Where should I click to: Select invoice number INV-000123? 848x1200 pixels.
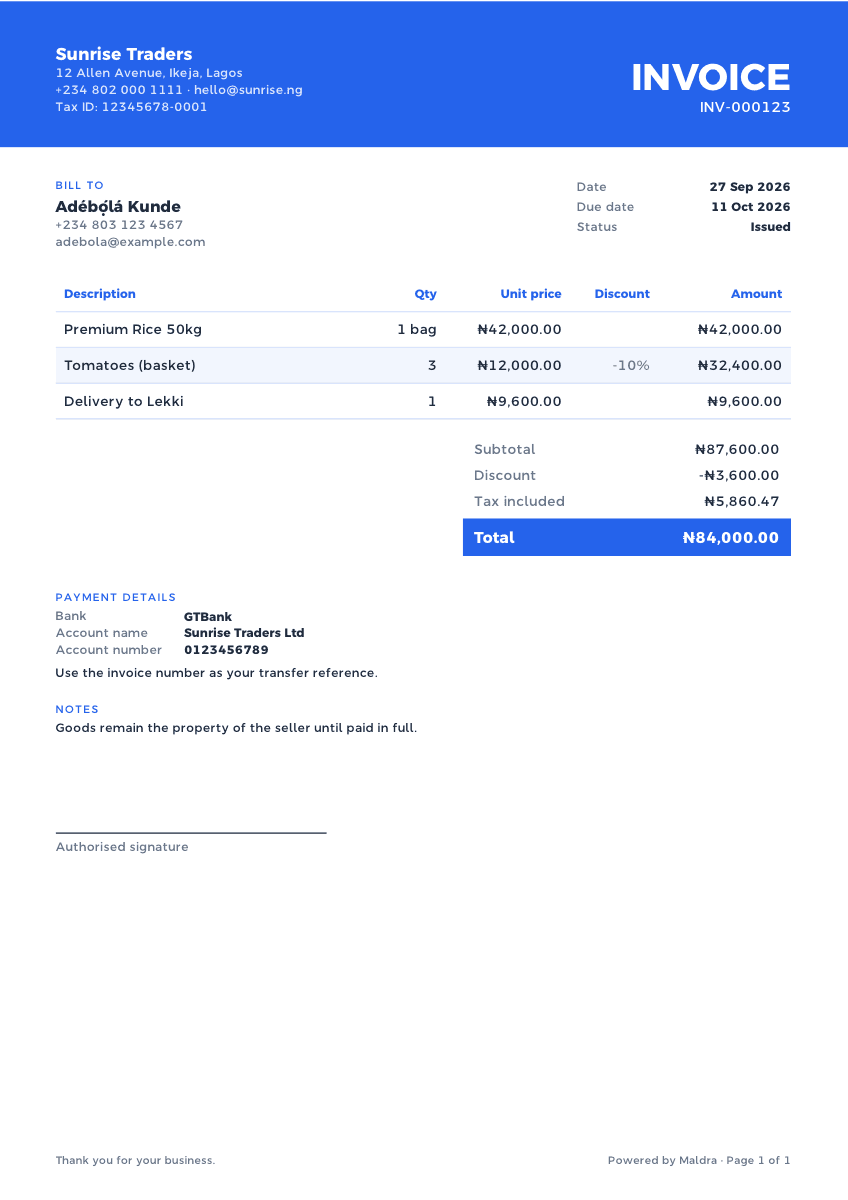click(745, 107)
